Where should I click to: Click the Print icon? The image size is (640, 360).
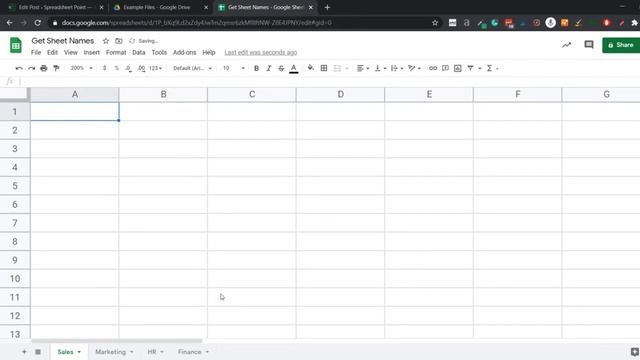44,68
